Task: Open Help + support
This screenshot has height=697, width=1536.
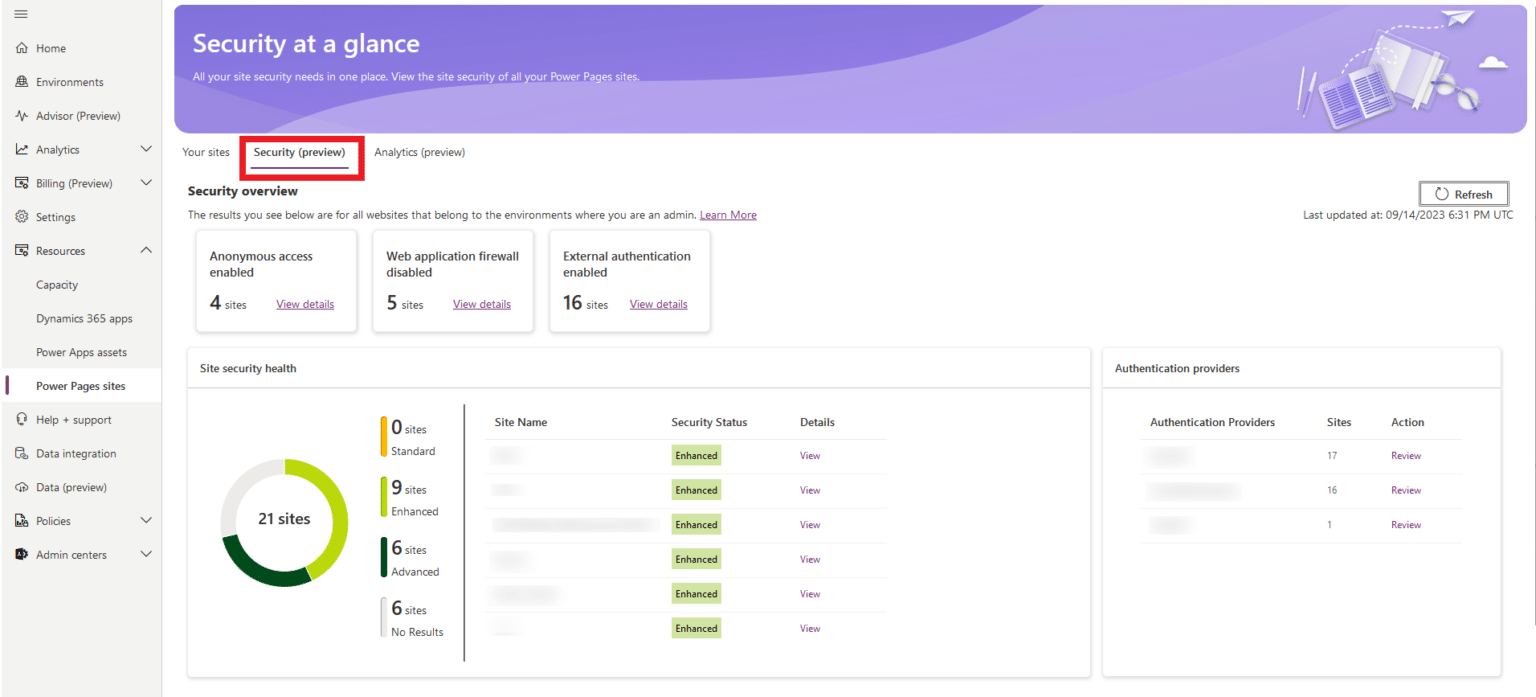Action: click(70, 419)
